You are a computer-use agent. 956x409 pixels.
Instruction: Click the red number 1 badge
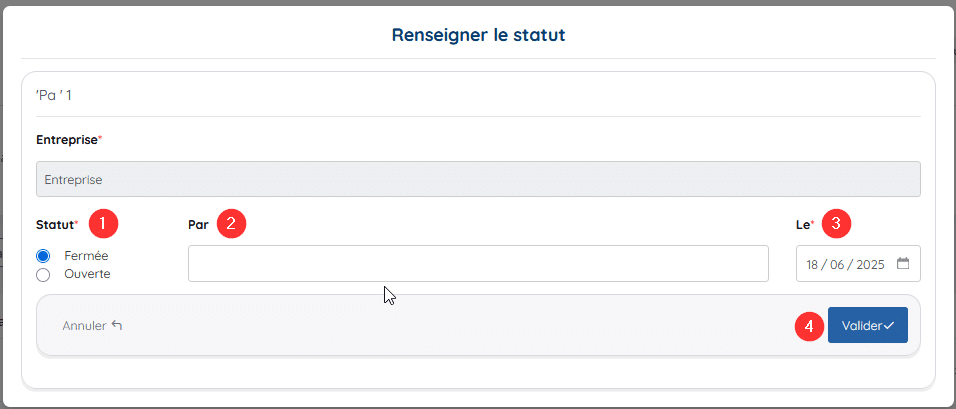point(103,224)
